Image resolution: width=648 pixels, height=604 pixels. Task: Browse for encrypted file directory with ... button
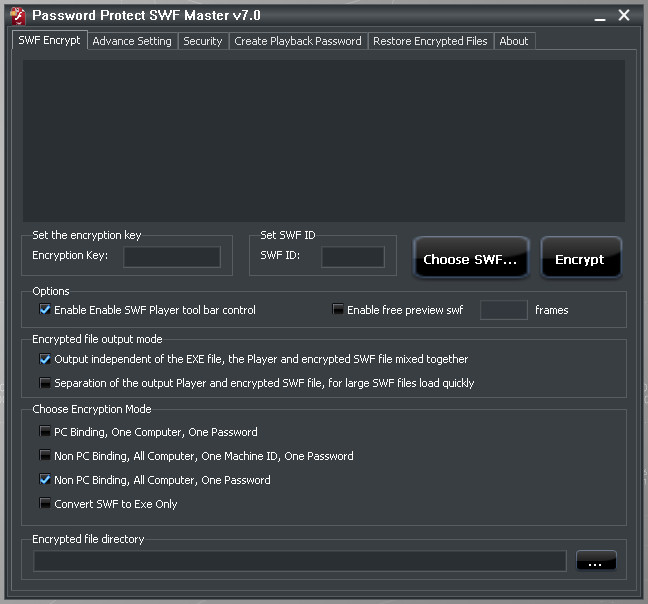(x=596, y=561)
